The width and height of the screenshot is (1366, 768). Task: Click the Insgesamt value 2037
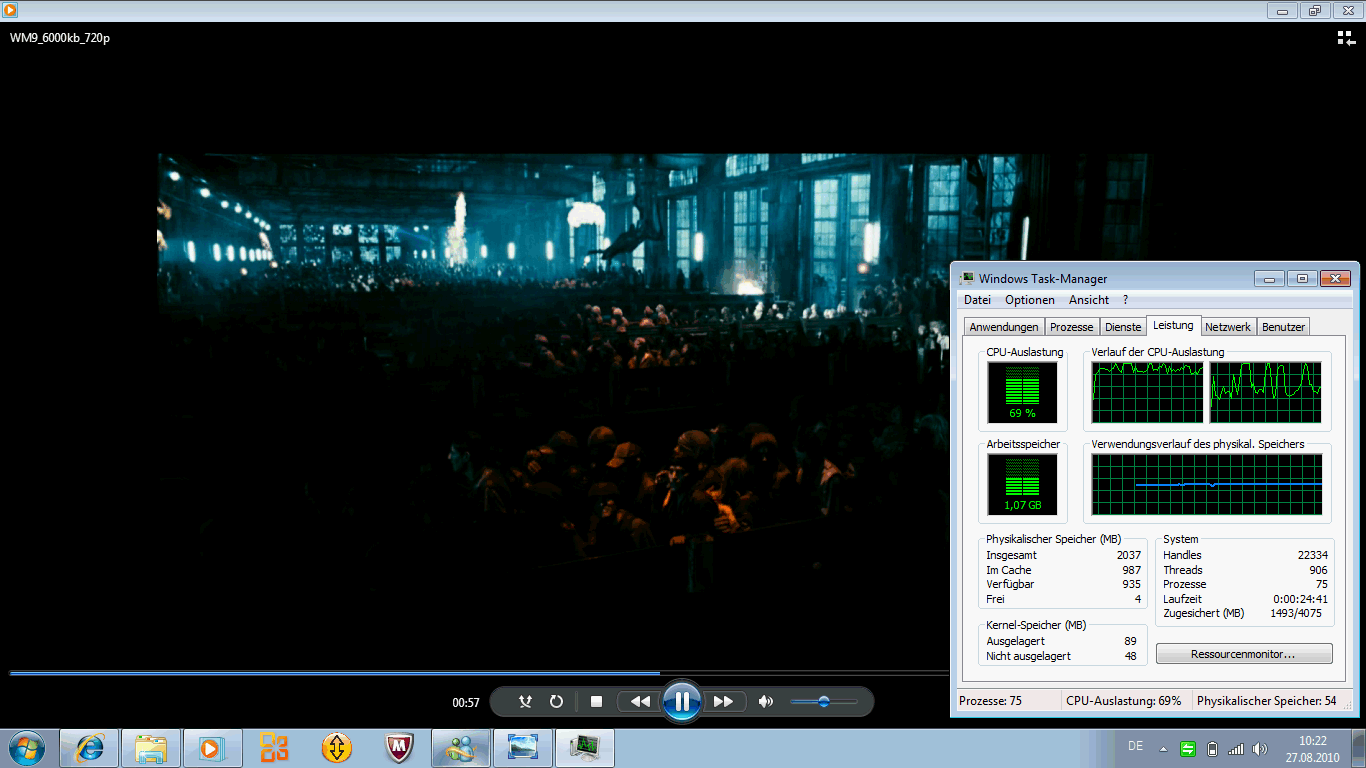pyautogui.click(x=1128, y=555)
